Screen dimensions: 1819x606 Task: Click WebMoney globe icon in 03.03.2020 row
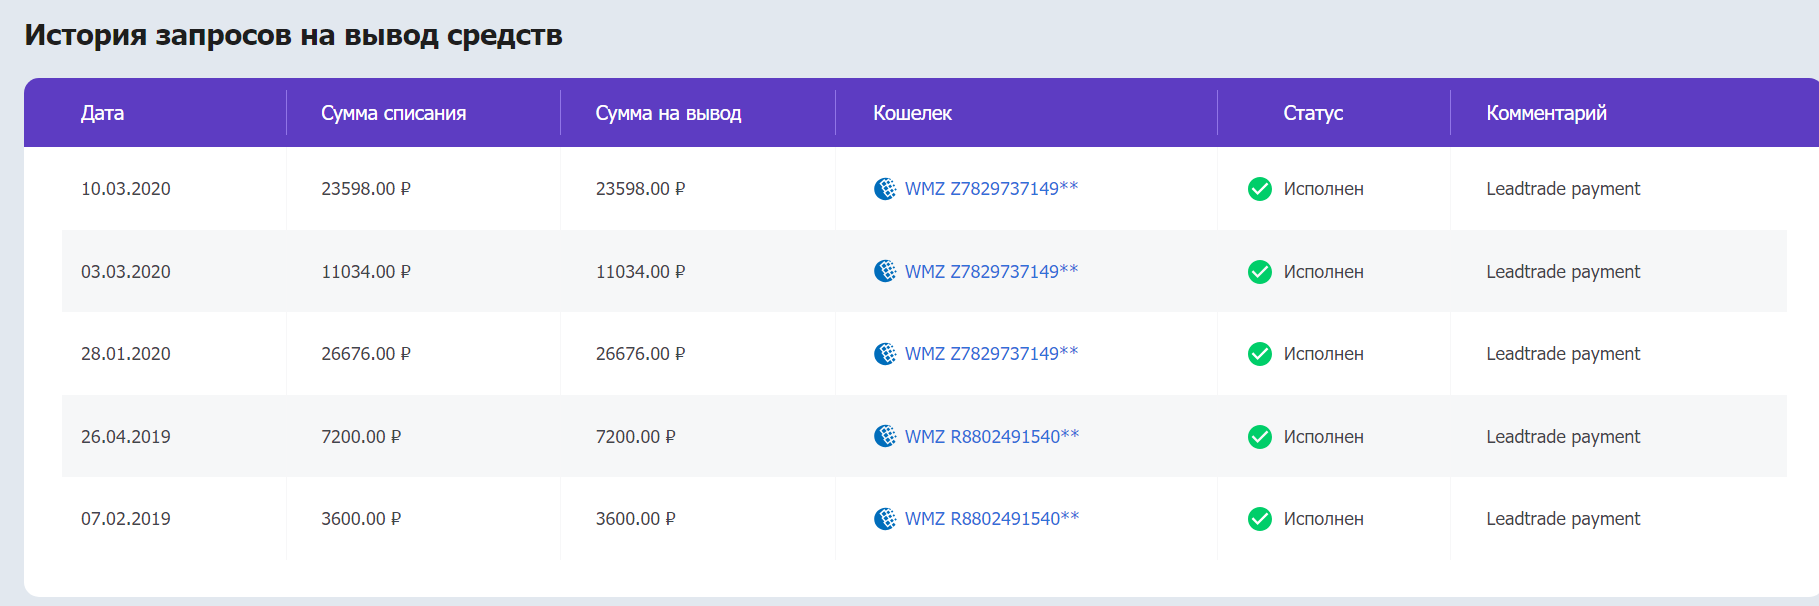coord(885,271)
